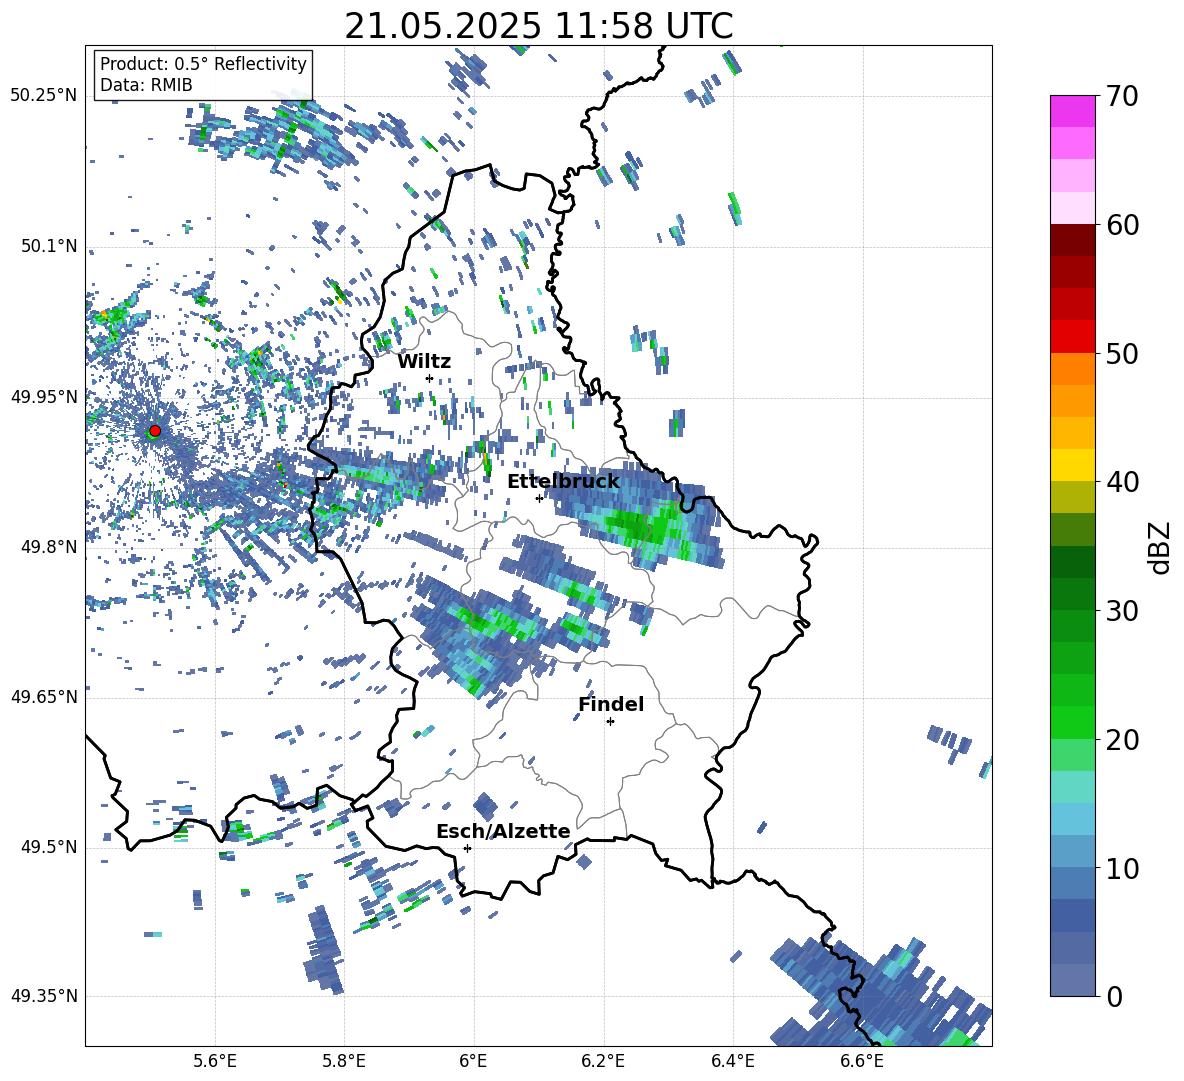Click the magenta top swatch of colorbar
The height and width of the screenshot is (1081, 1184).
pyautogui.click(x=1072, y=112)
